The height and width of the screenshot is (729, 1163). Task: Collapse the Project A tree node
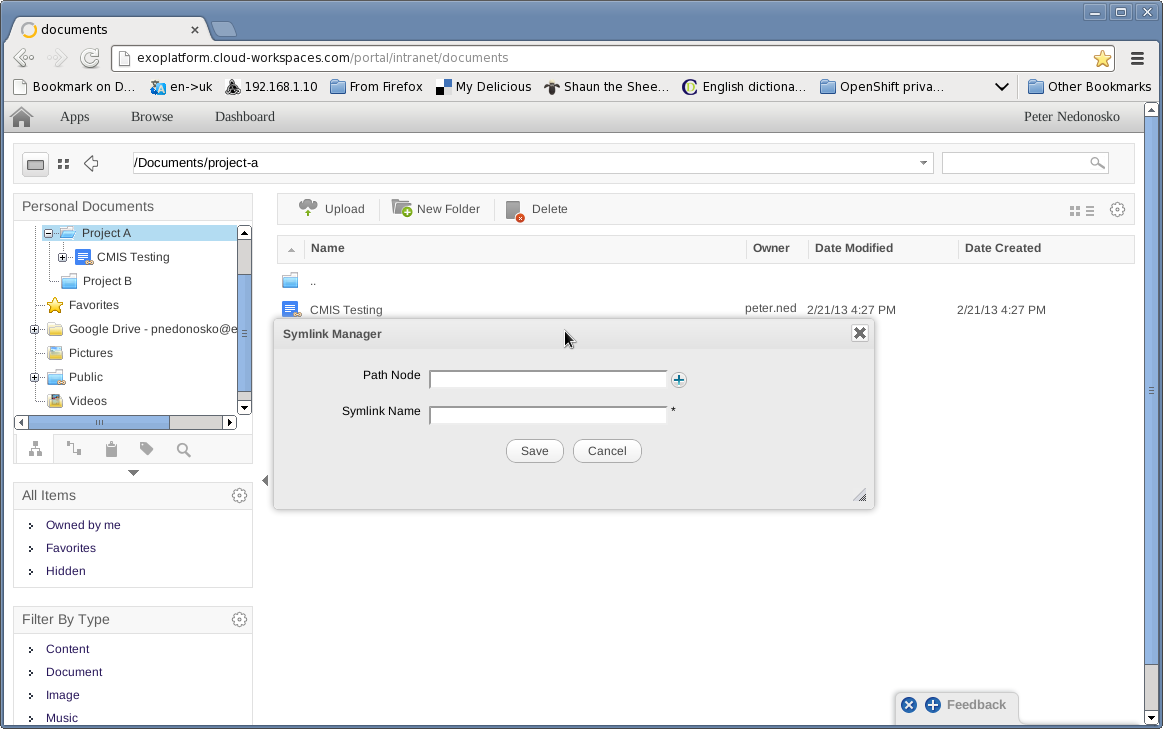pos(48,233)
